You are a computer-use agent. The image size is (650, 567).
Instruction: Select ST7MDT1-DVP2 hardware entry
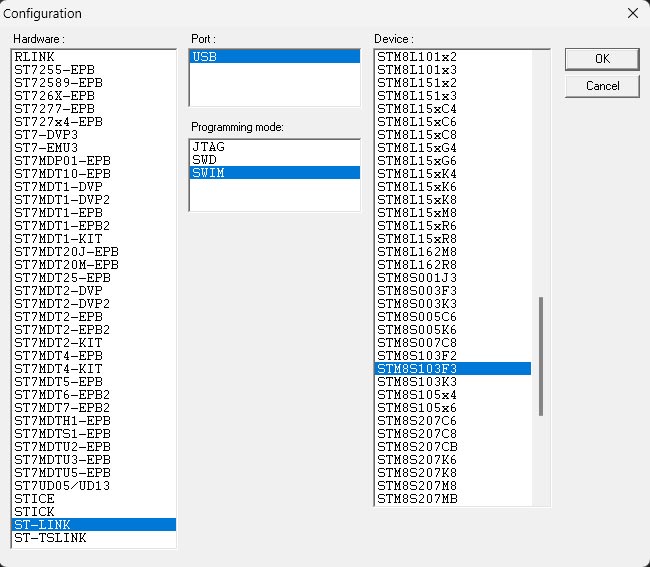(94, 199)
